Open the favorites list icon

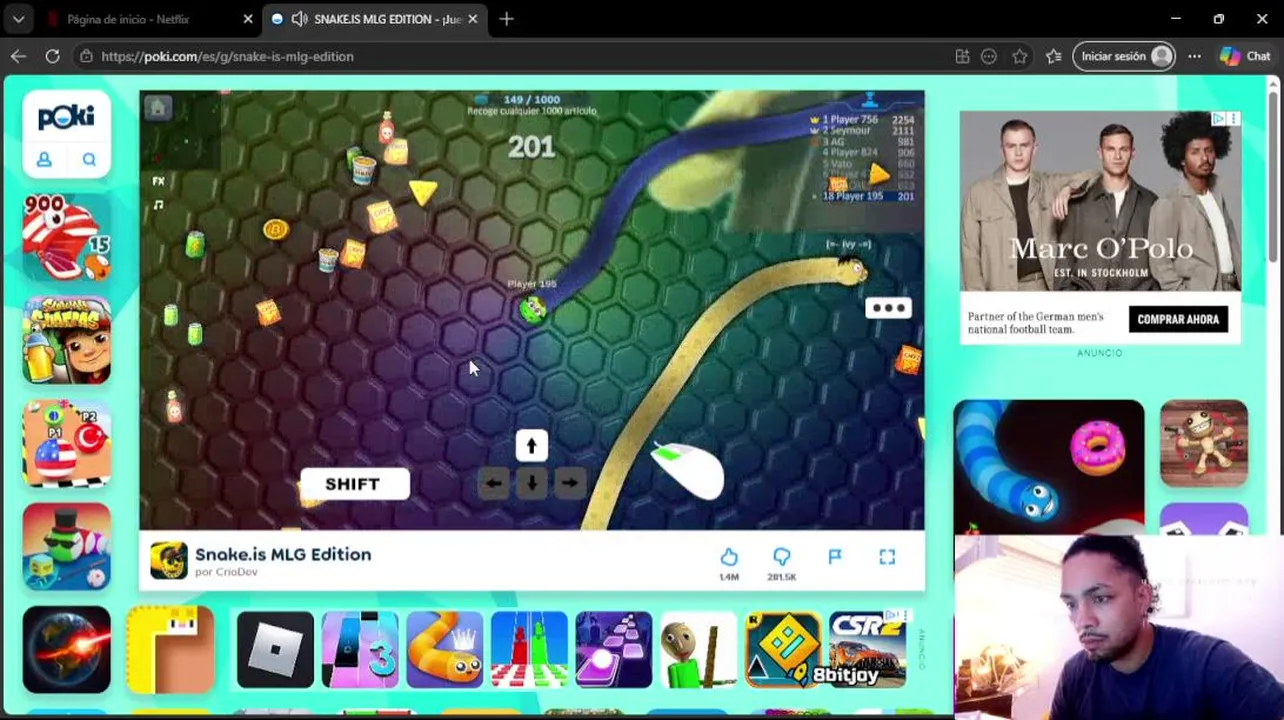[x=1053, y=56]
